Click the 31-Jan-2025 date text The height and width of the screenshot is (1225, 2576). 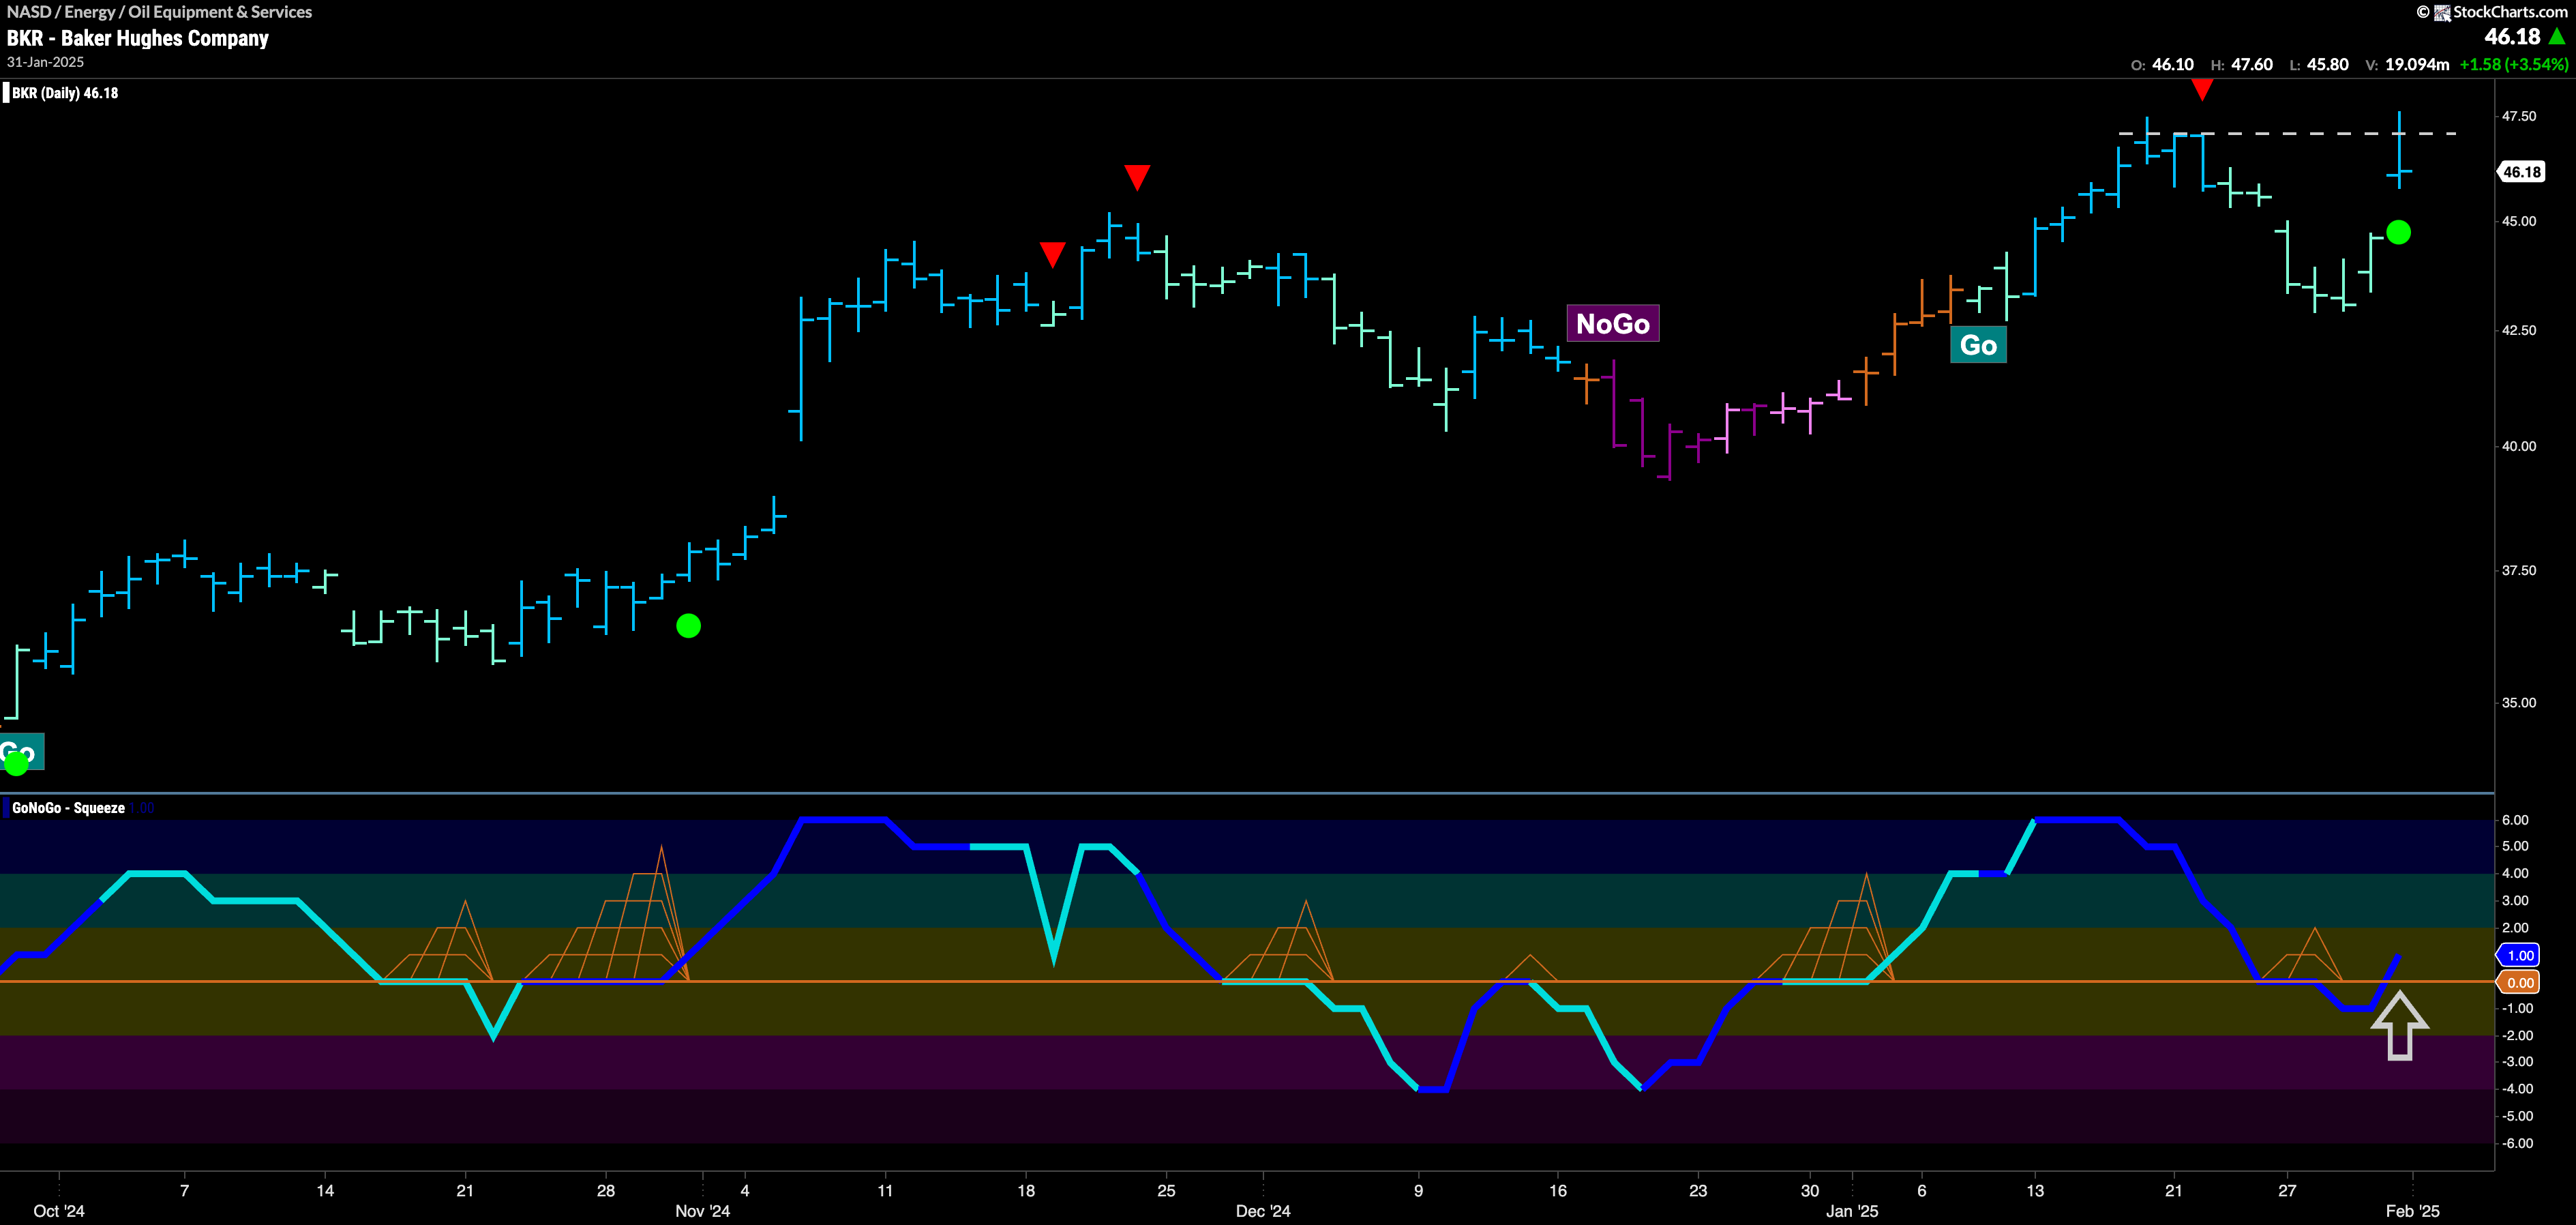[45, 62]
